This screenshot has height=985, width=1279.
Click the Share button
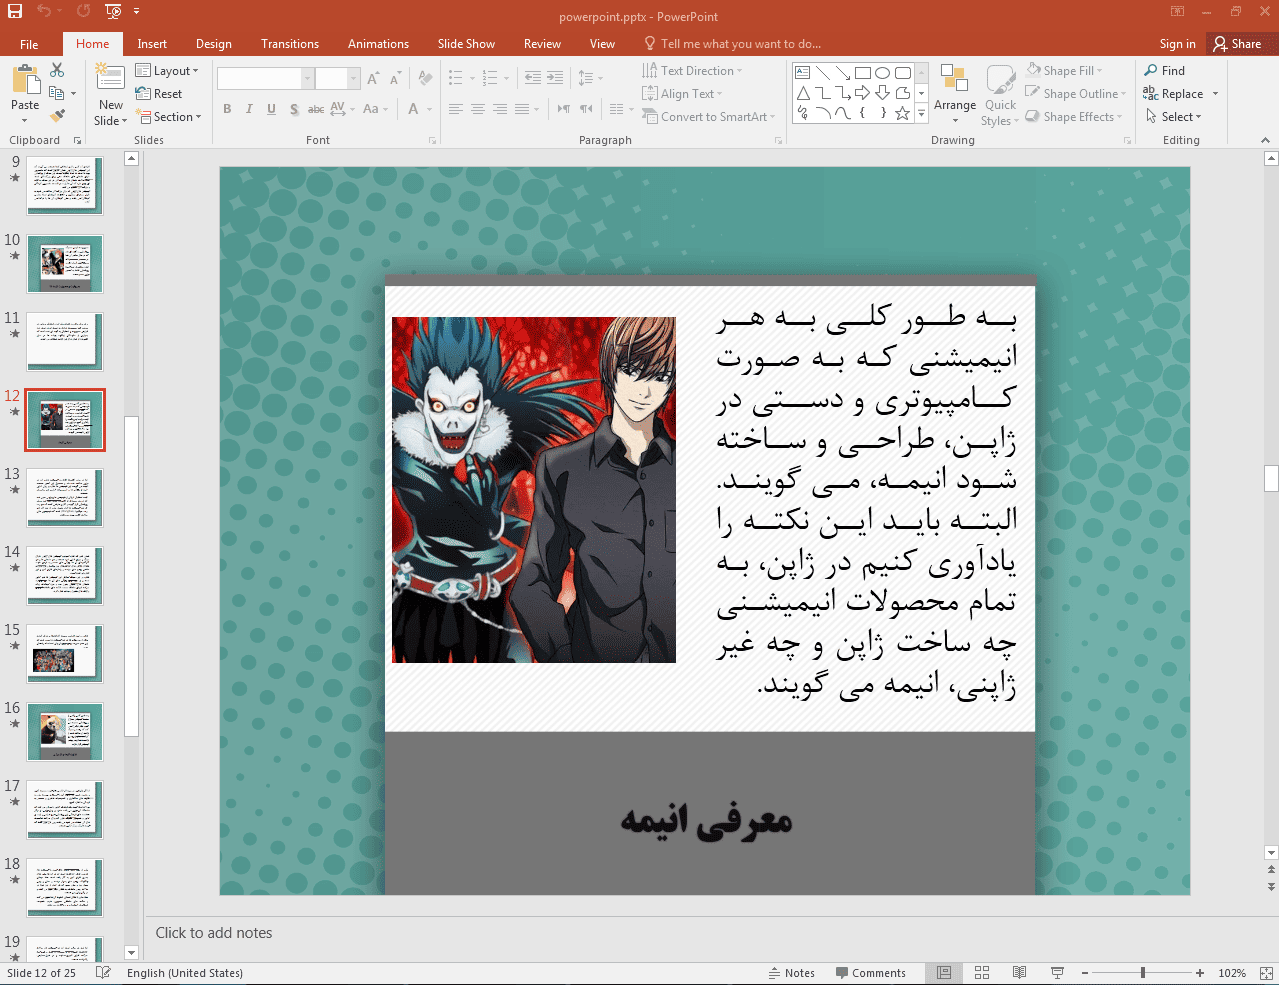1238,44
